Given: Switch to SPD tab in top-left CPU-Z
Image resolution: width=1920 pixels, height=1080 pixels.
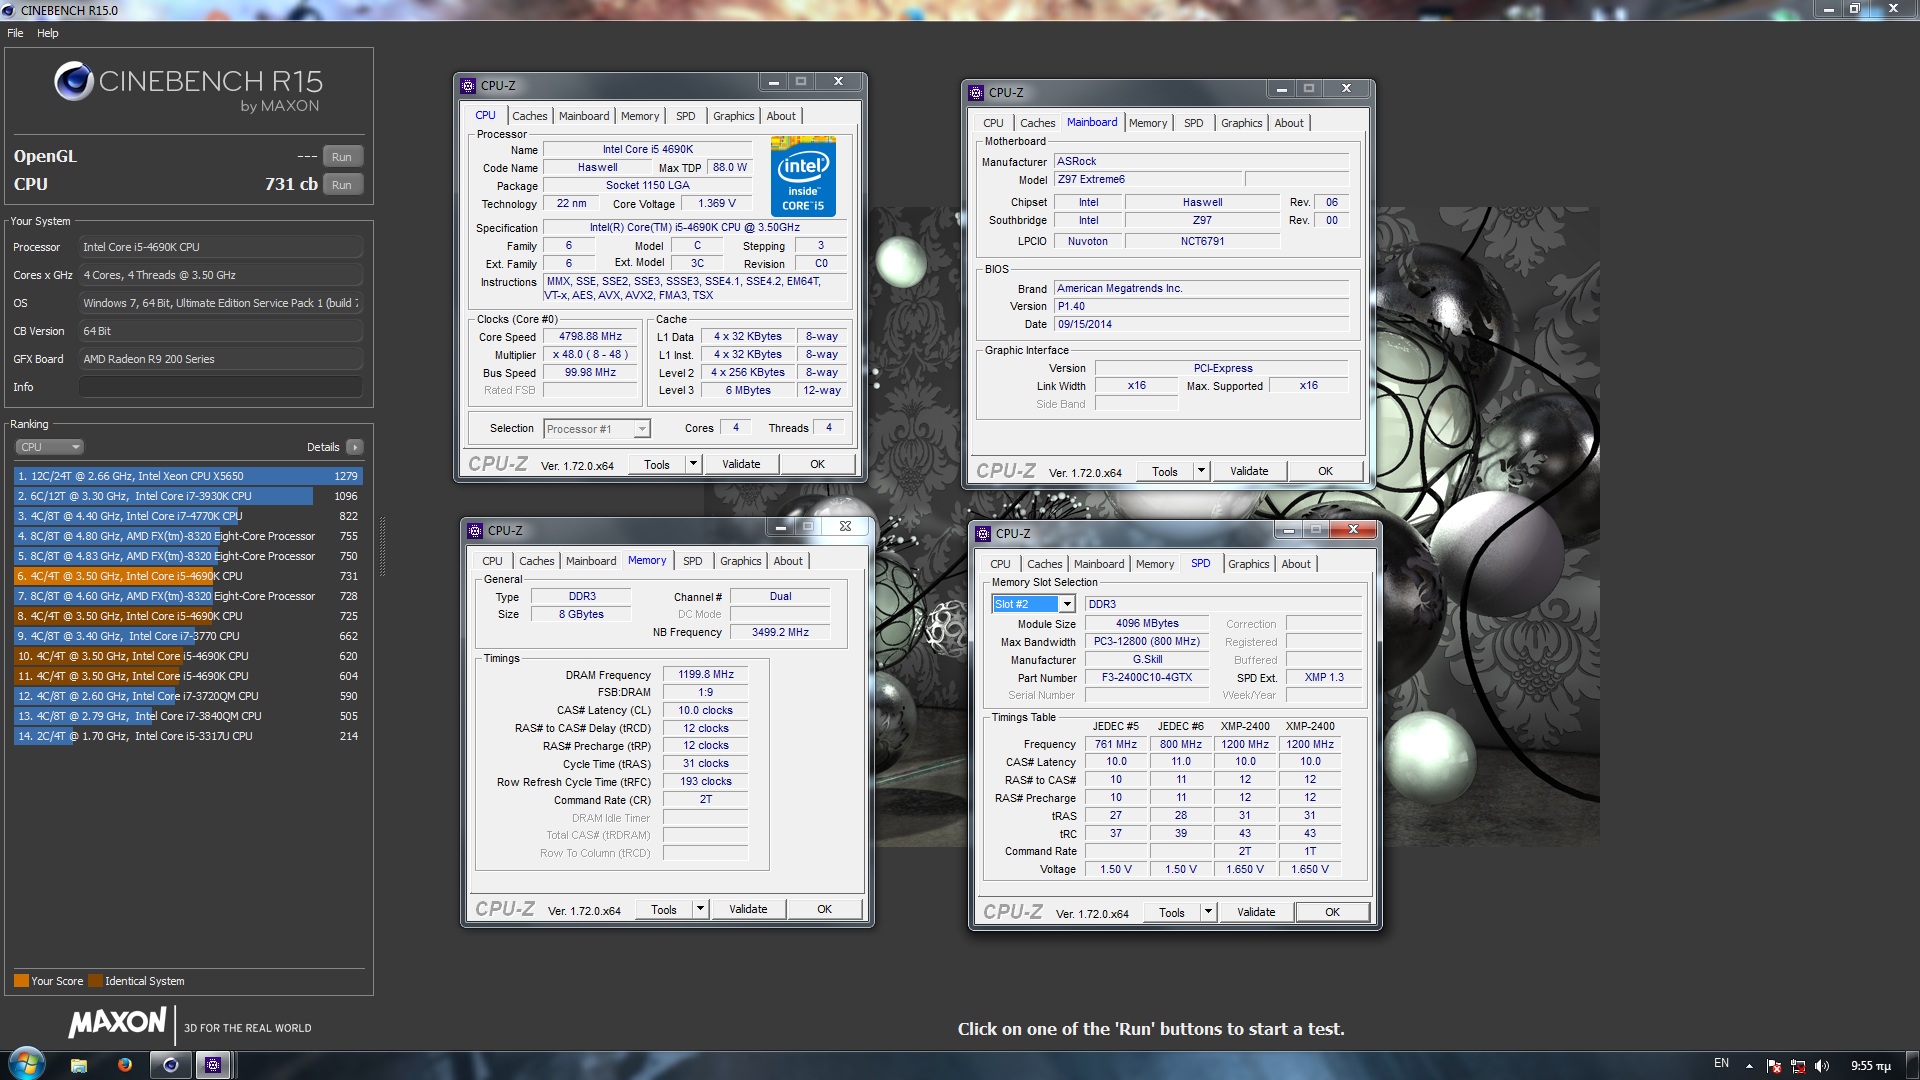Looking at the screenshot, I should pyautogui.click(x=685, y=116).
